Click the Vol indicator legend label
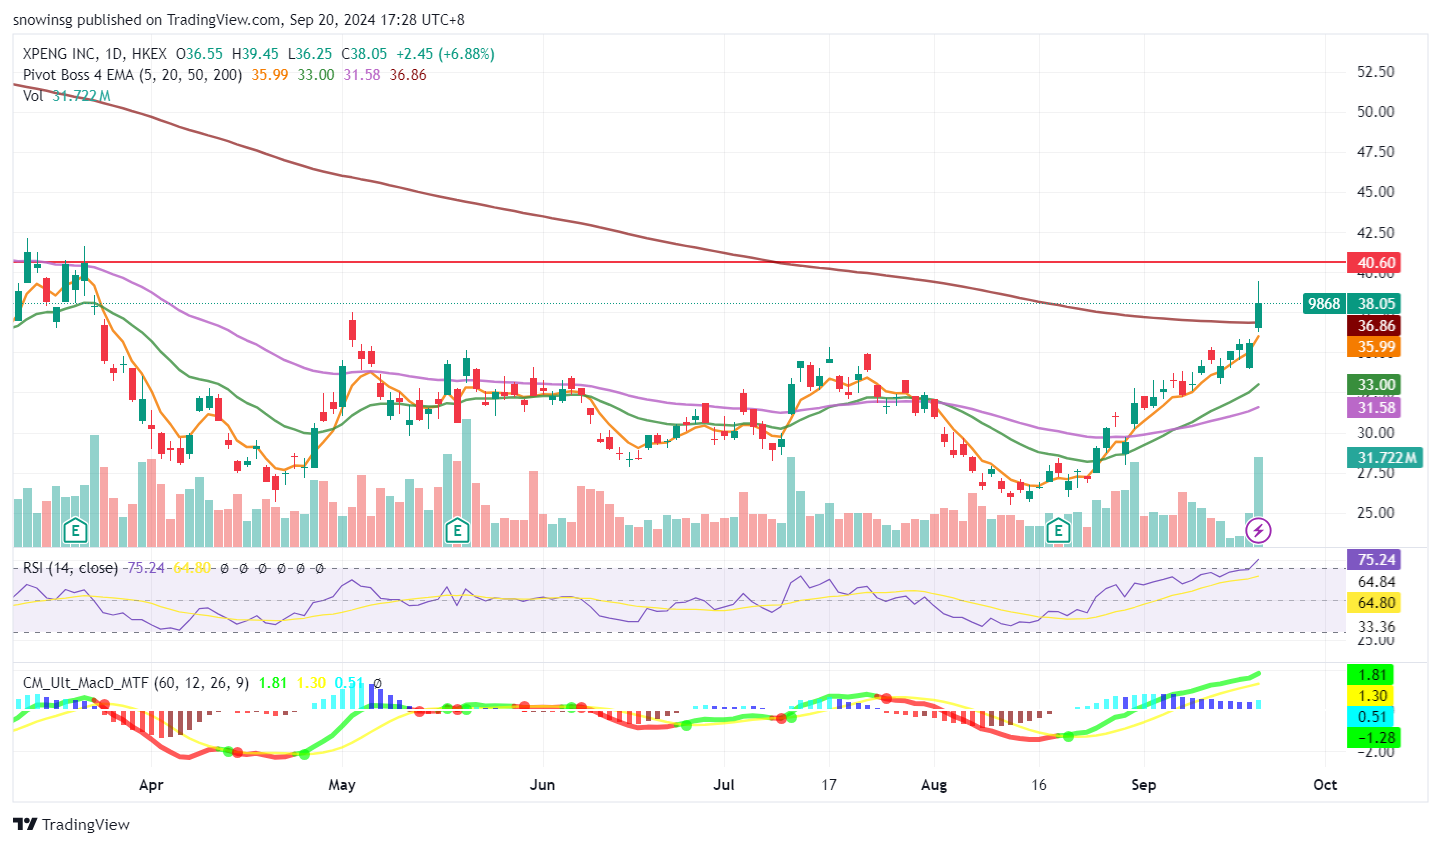1441x846 pixels. click(x=33, y=96)
